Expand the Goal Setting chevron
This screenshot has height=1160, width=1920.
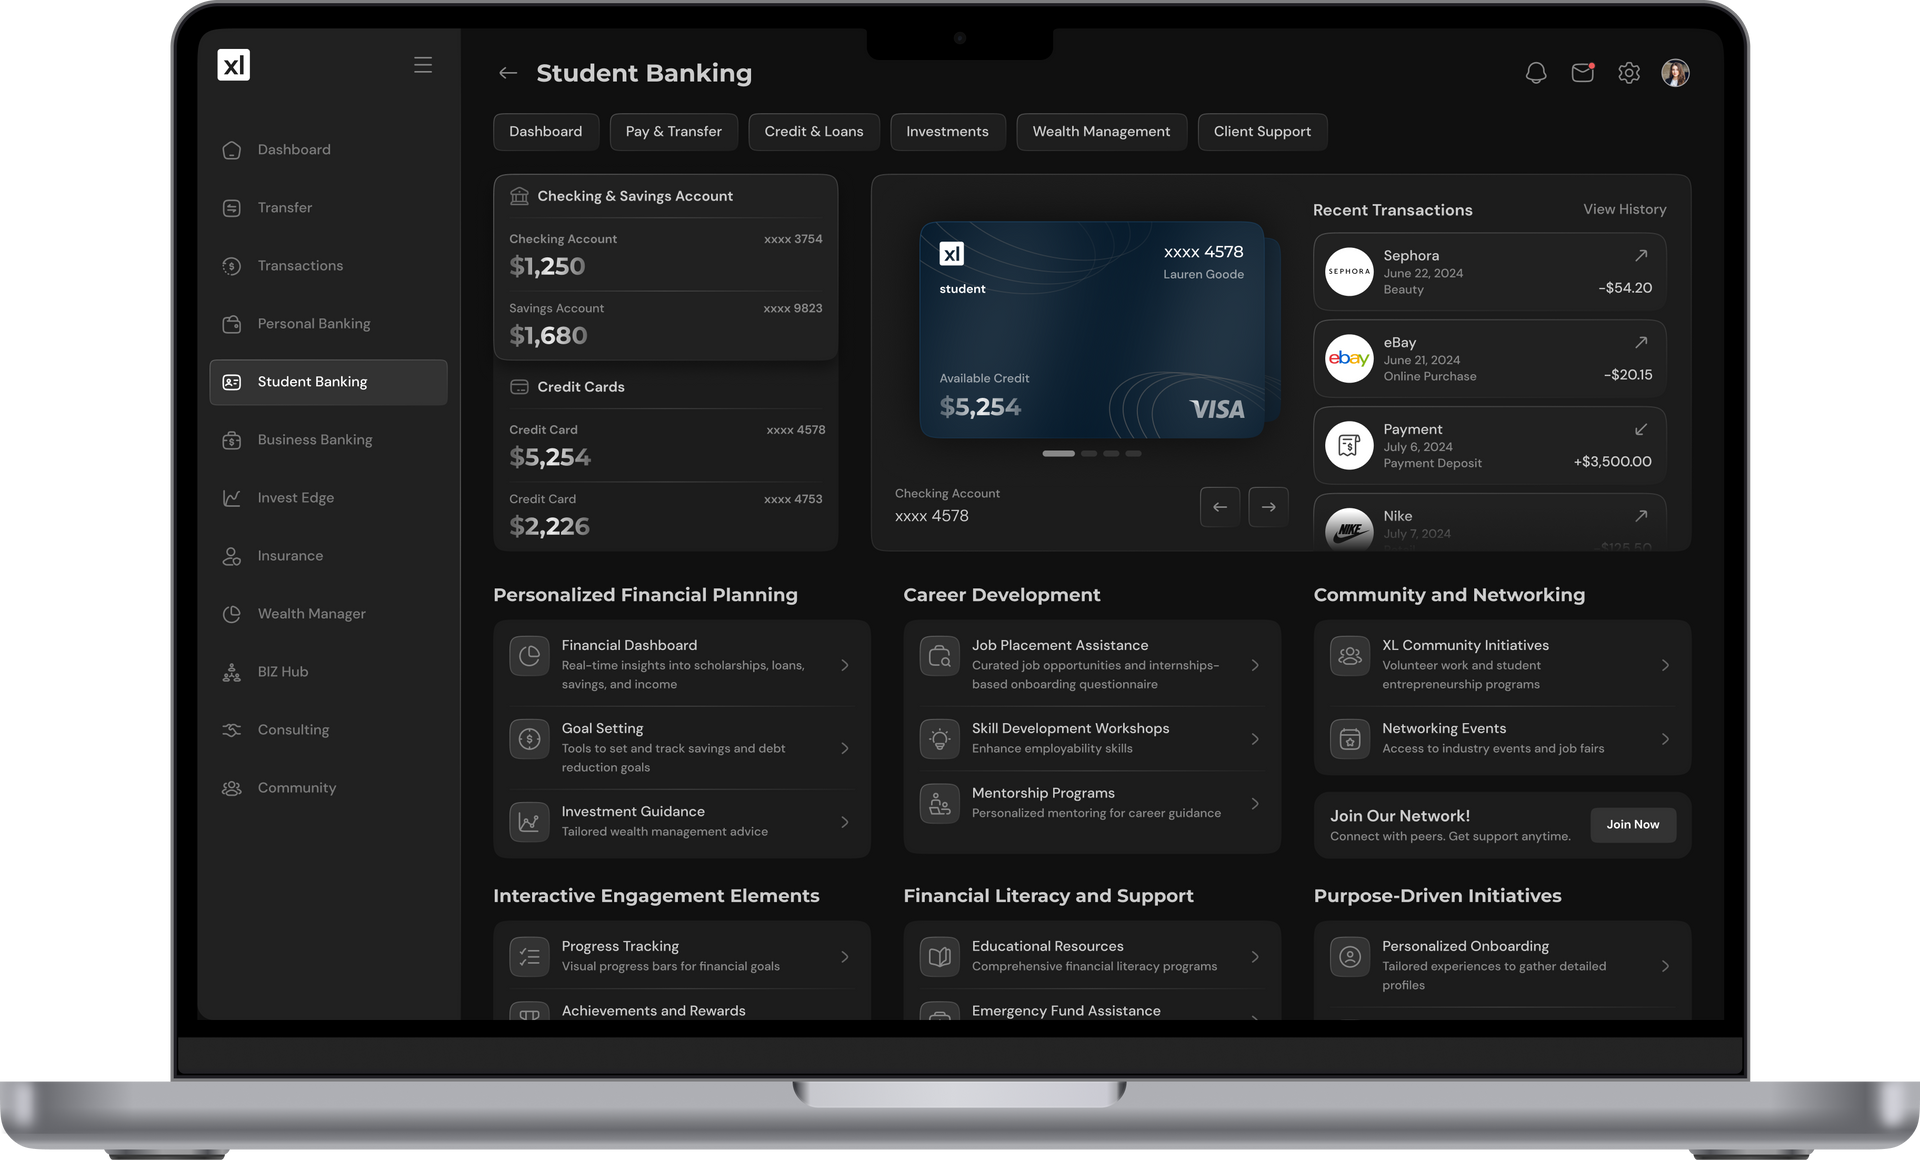pos(845,748)
